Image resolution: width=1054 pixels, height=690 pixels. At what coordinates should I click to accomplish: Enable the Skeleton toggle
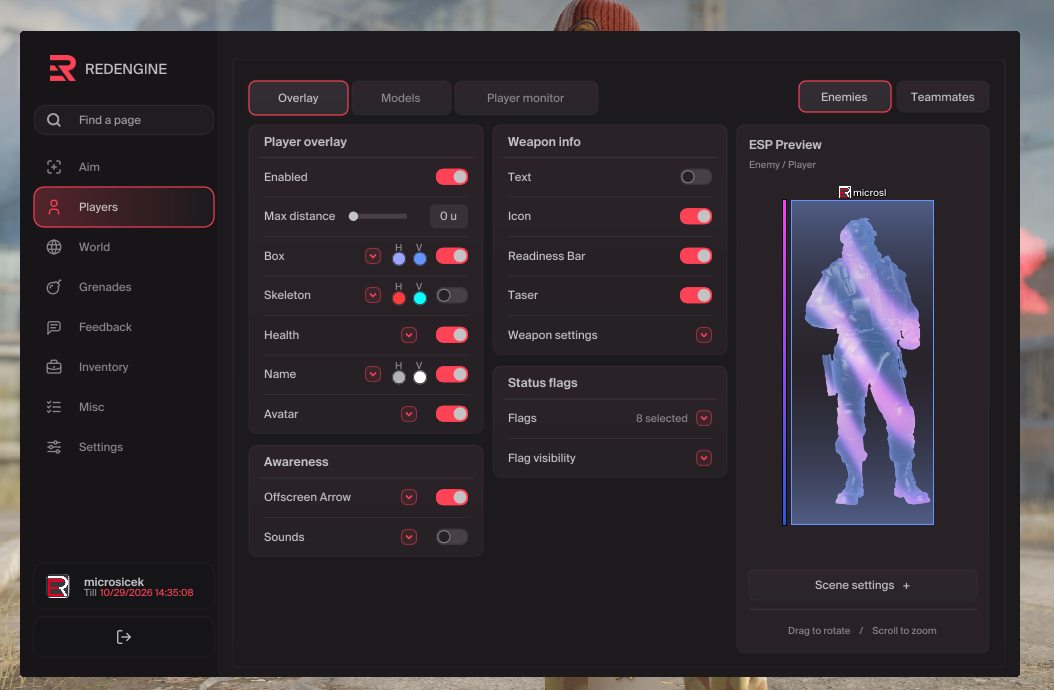[x=452, y=295]
